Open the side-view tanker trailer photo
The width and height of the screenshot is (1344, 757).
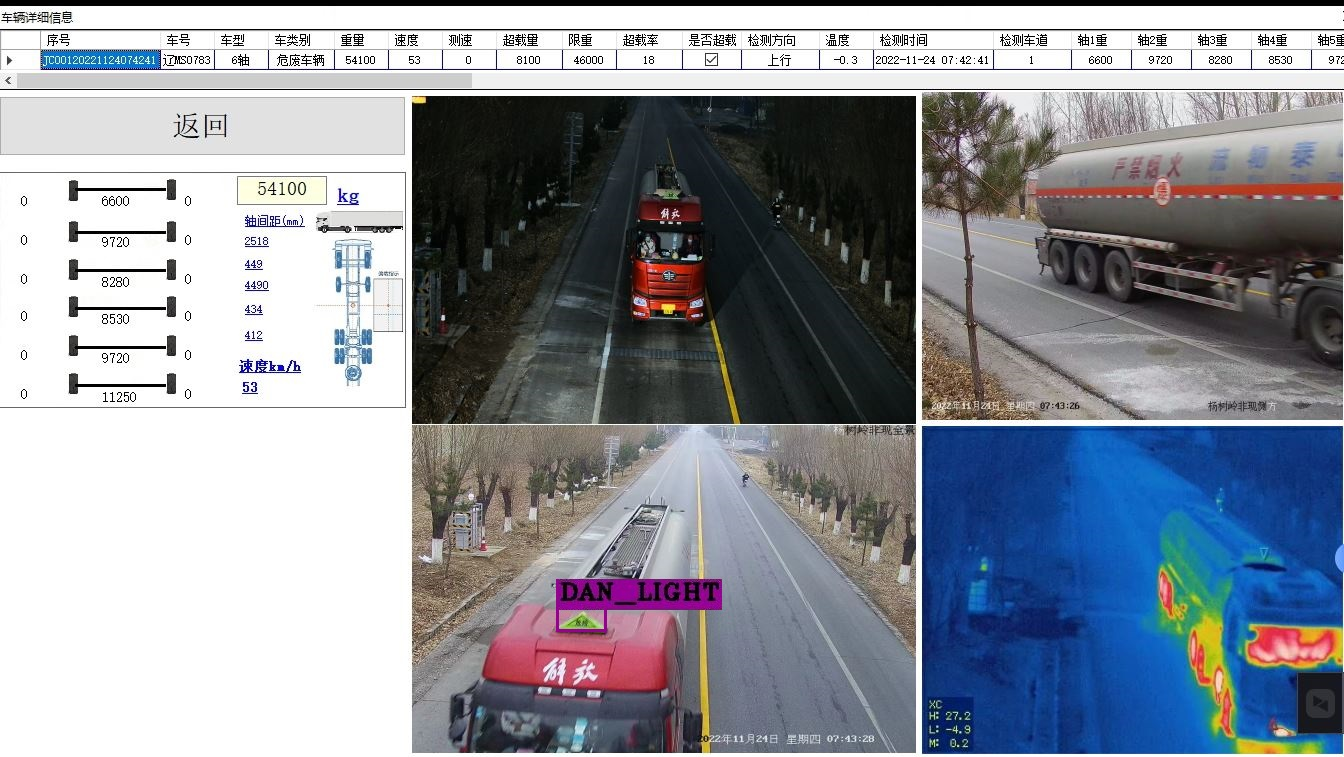click(1132, 255)
